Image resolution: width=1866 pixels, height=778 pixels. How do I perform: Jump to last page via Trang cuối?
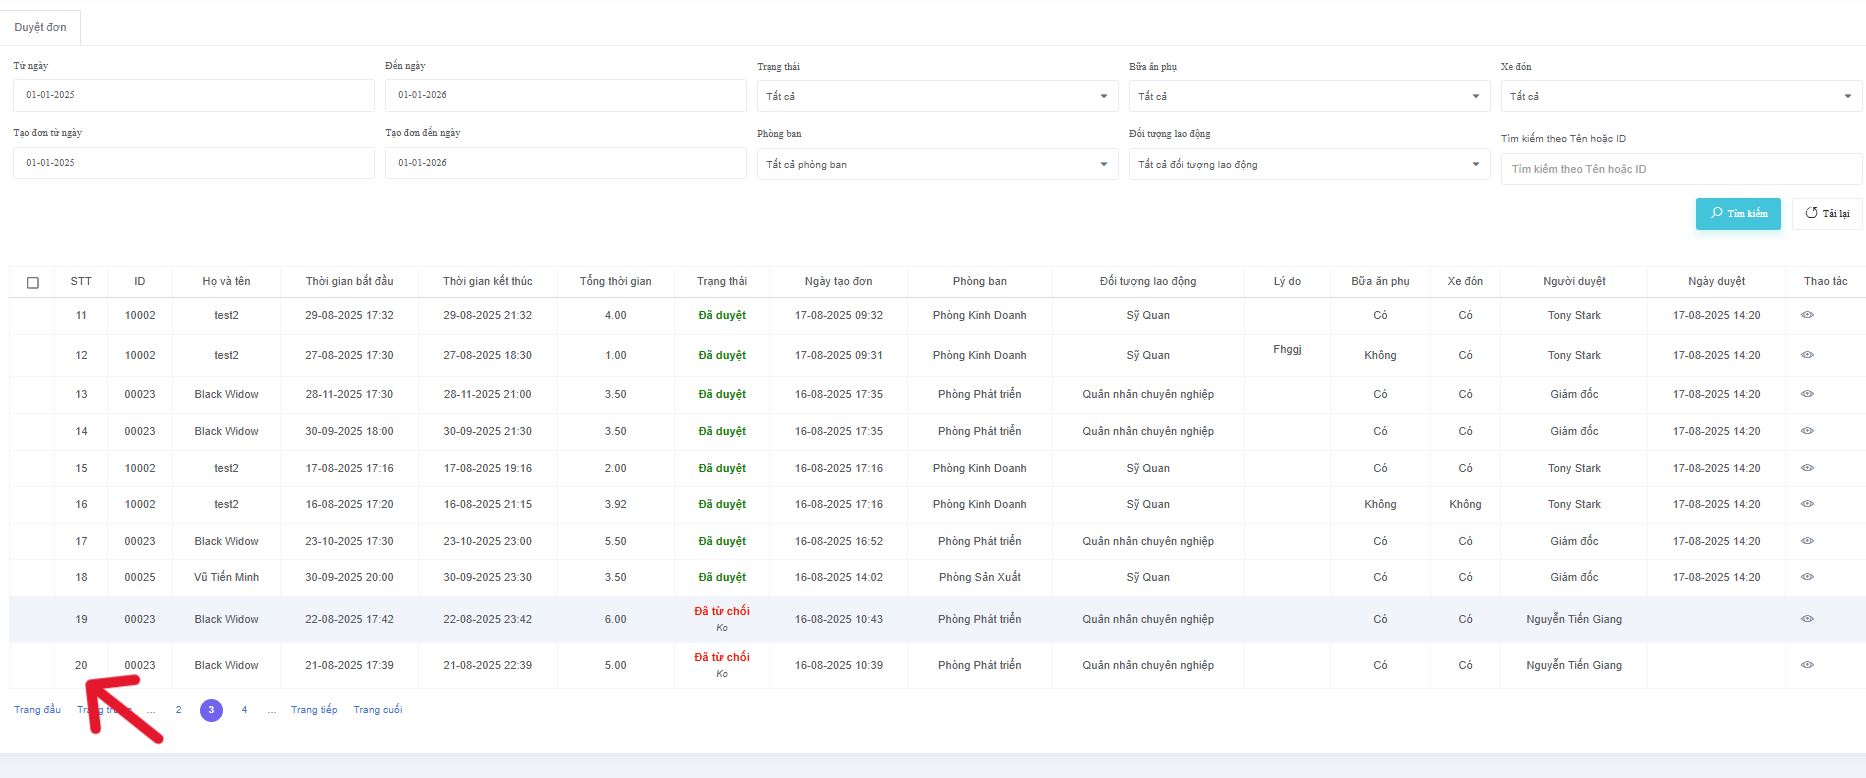(377, 710)
